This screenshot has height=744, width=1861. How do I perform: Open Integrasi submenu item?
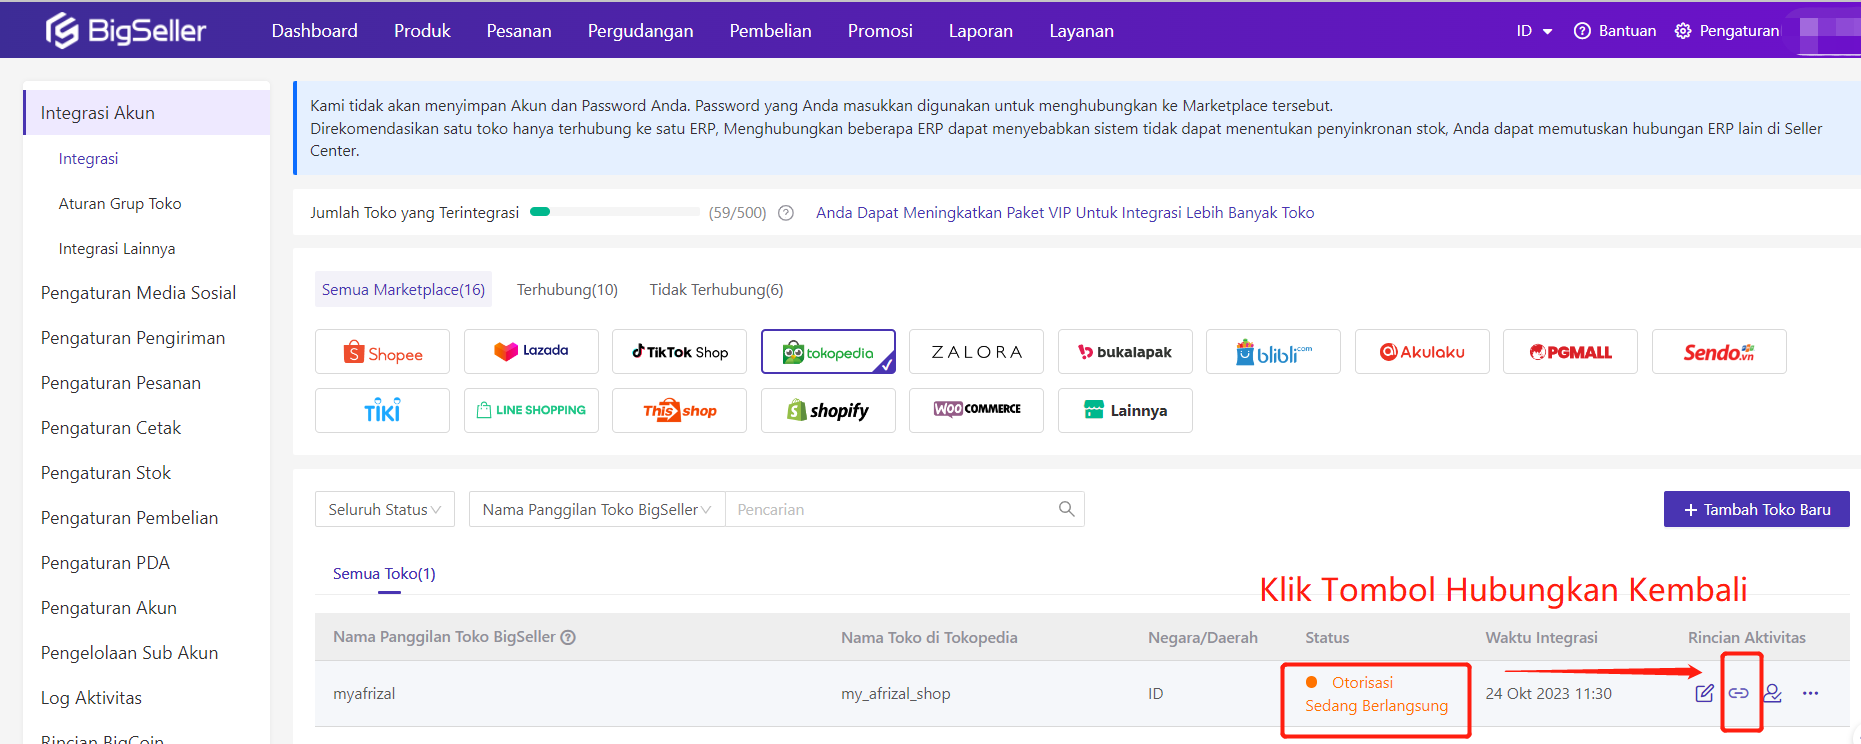(x=88, y=159)
